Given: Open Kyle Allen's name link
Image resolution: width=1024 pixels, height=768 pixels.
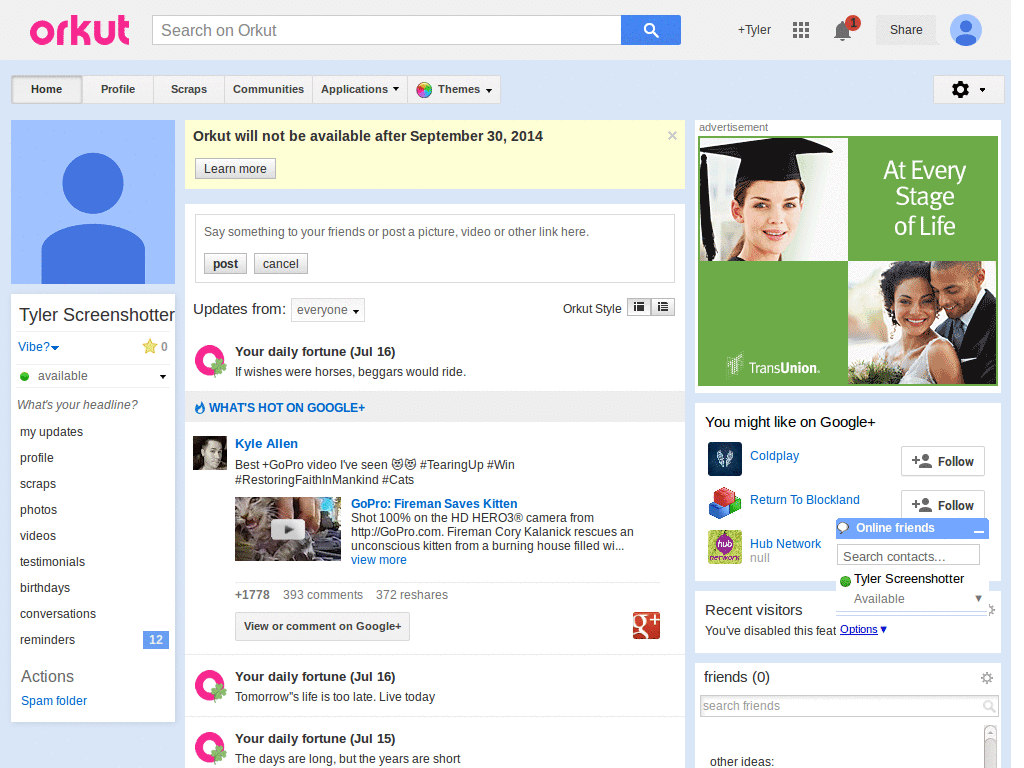Looking at the screenshot, I should 266,443.
